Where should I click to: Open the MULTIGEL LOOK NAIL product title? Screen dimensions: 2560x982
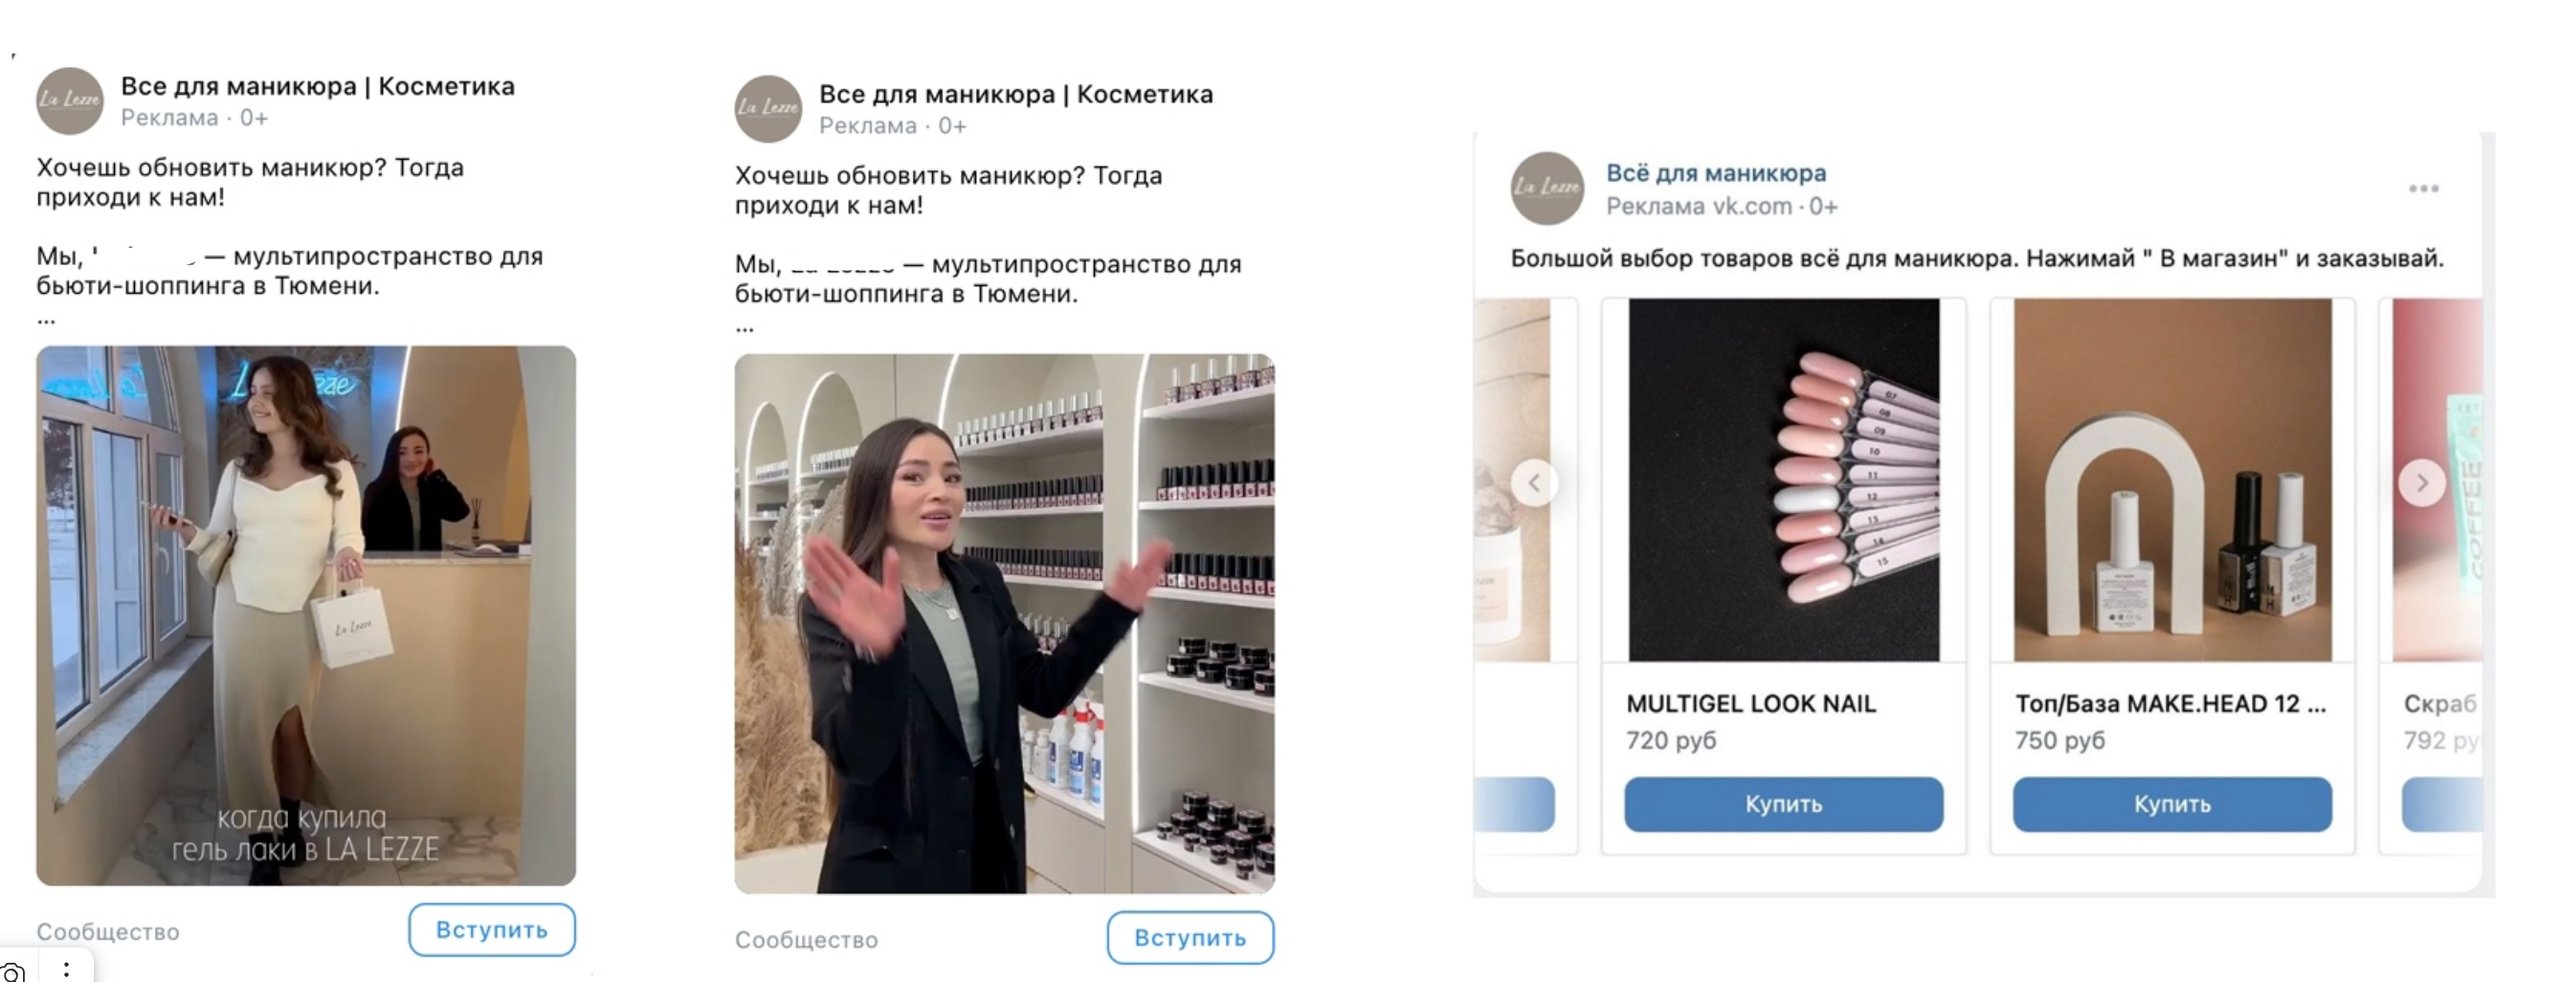[x=1750, y=704]
